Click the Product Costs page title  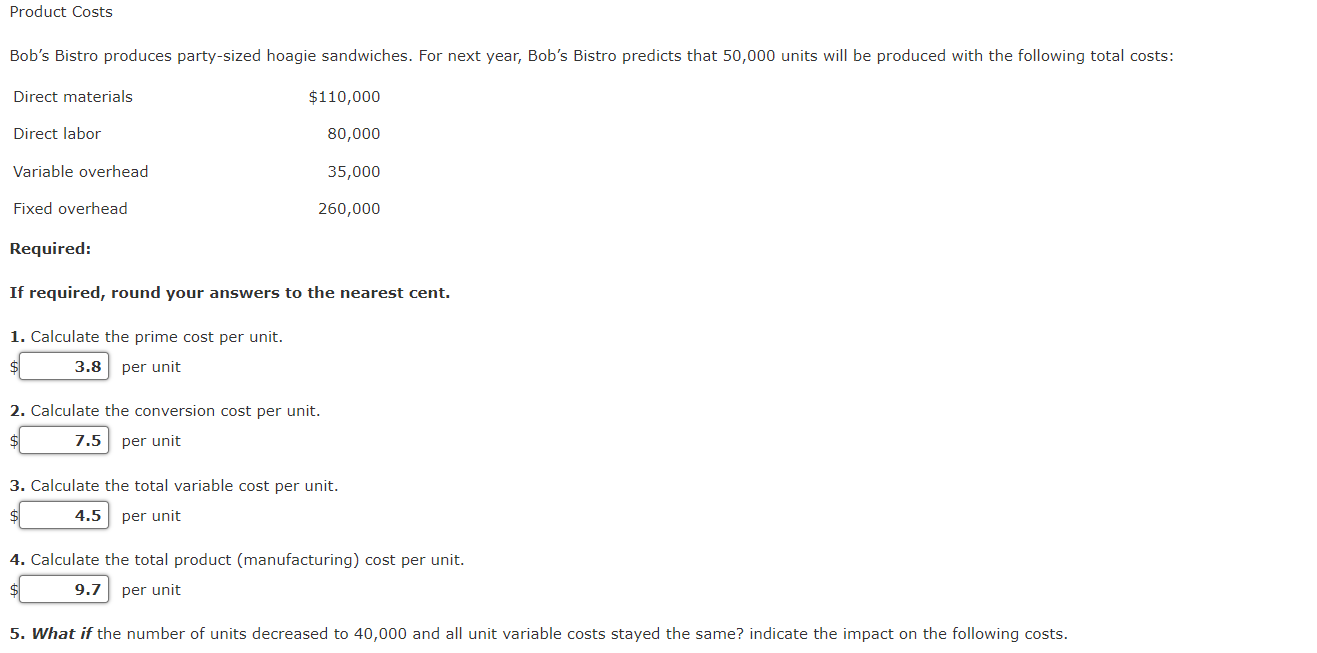(60, 12)
